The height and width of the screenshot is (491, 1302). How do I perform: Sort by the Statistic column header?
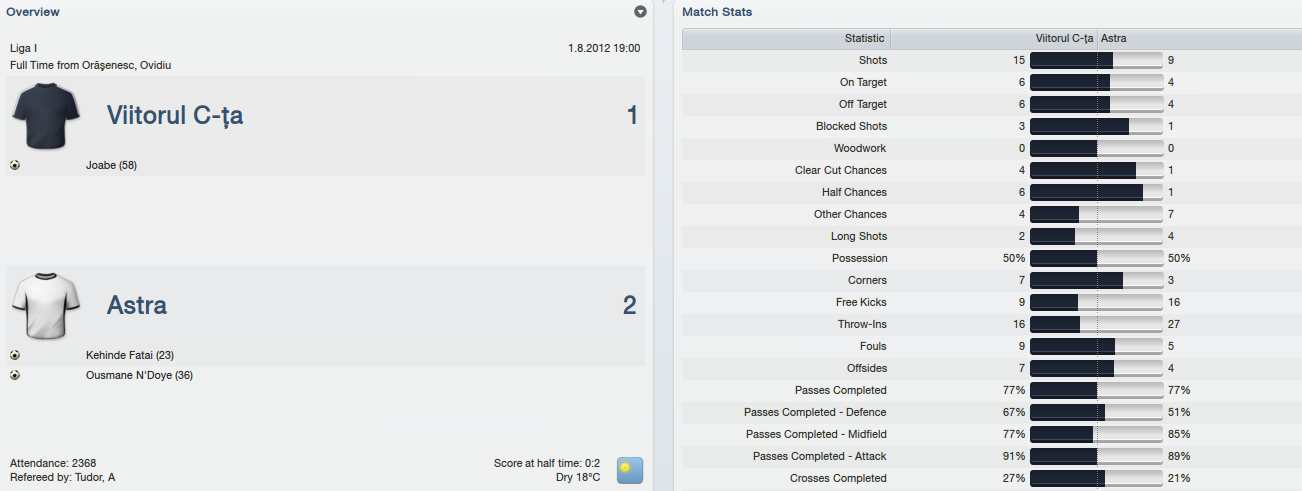click(x=786, y=38)
